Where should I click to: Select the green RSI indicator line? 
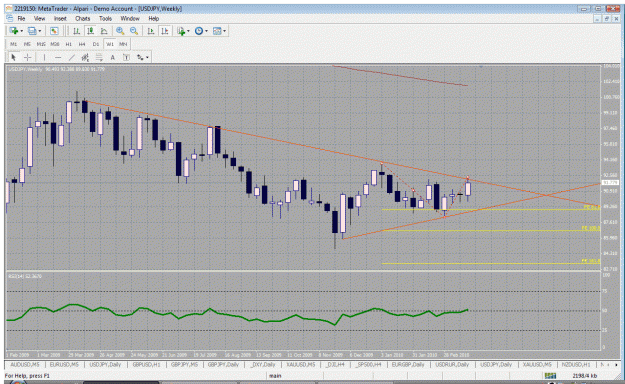(237, 315)
